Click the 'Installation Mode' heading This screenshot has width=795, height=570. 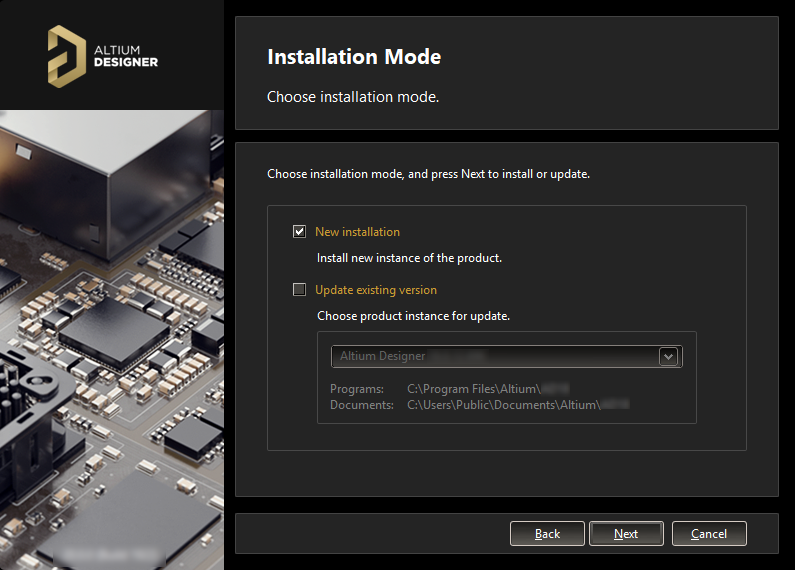(x=354, y=57)
